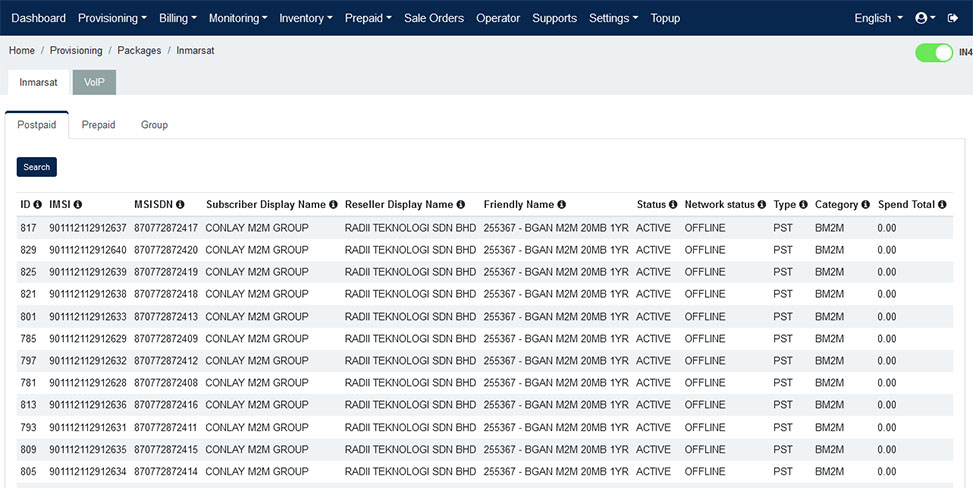This screenshot has height=488, width=973.
Task: Click row ID 793
Action: click(x=29, y=428)
